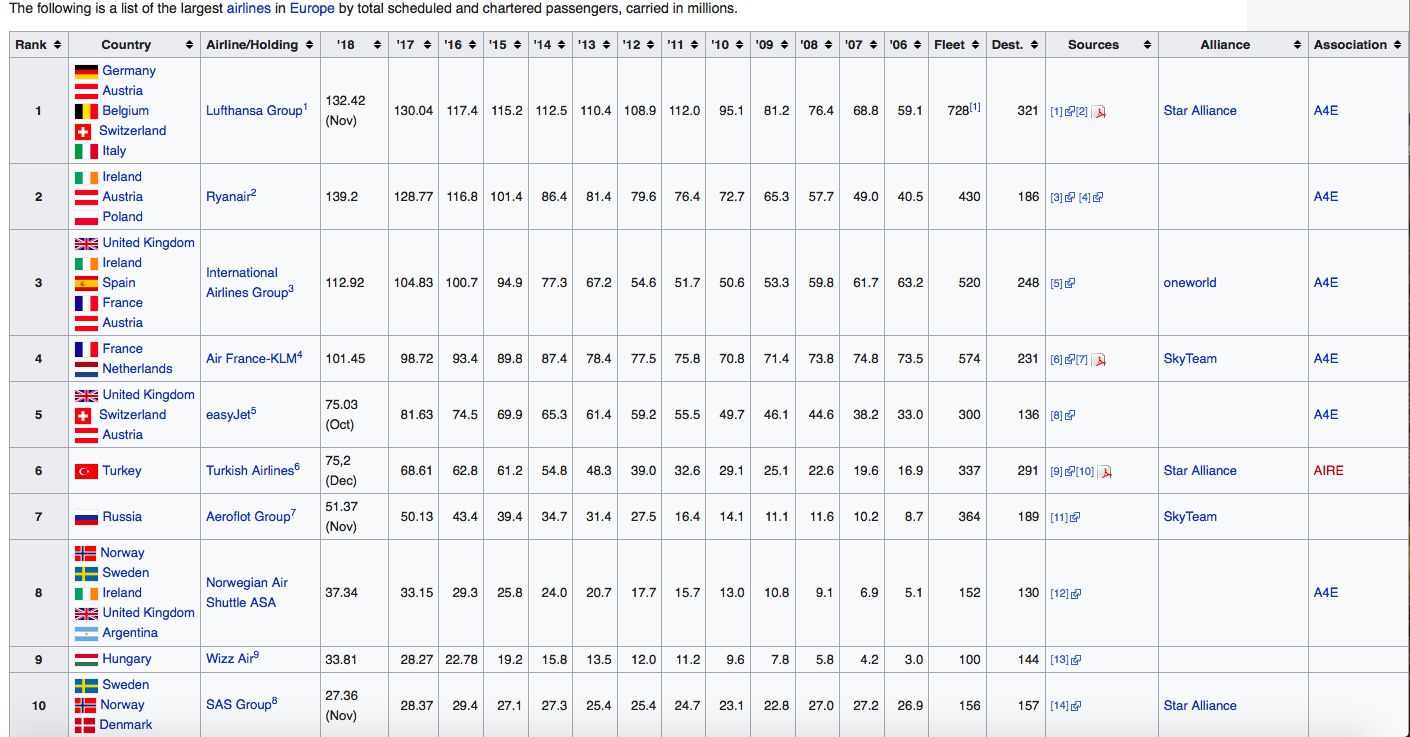1410x737 pixels.
Task: Sort table by Association column arrows
Action: click(x=1397, y=45)
